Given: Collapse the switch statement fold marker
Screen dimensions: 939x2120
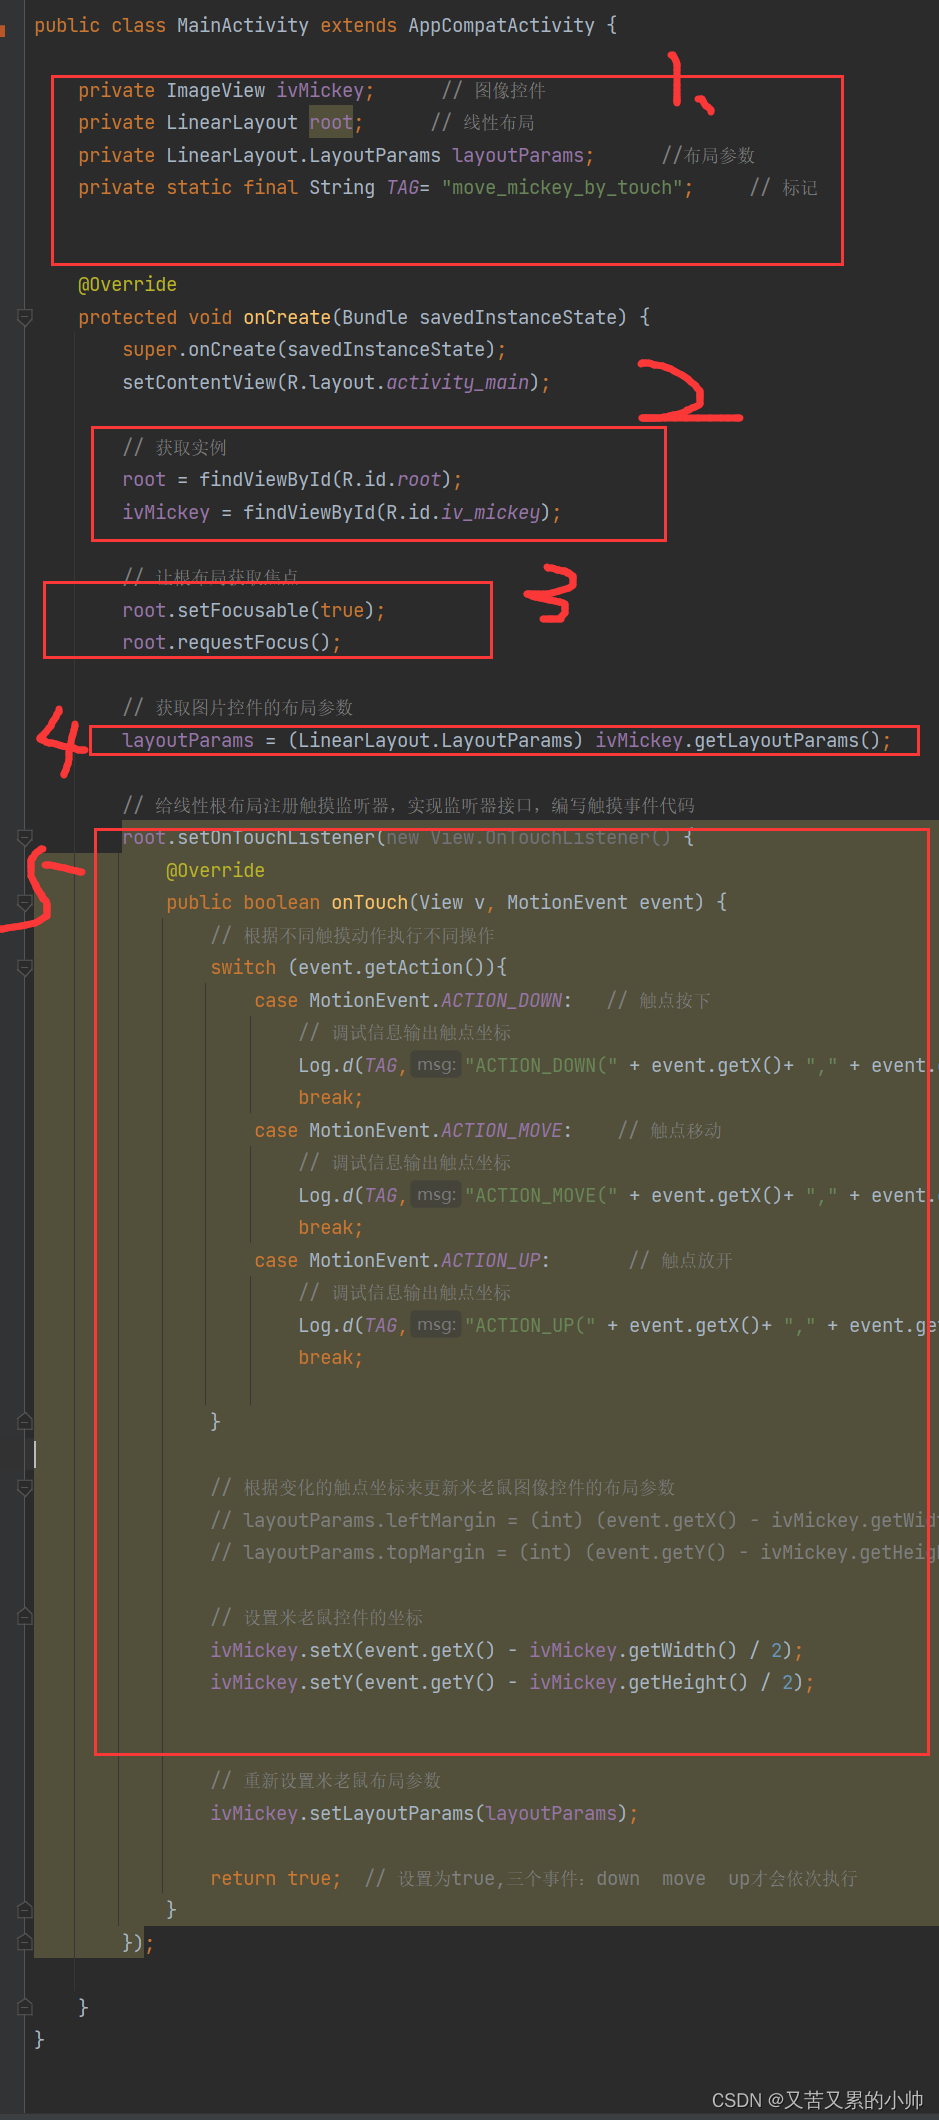Looking at the screenshot, I should point(25,968).
